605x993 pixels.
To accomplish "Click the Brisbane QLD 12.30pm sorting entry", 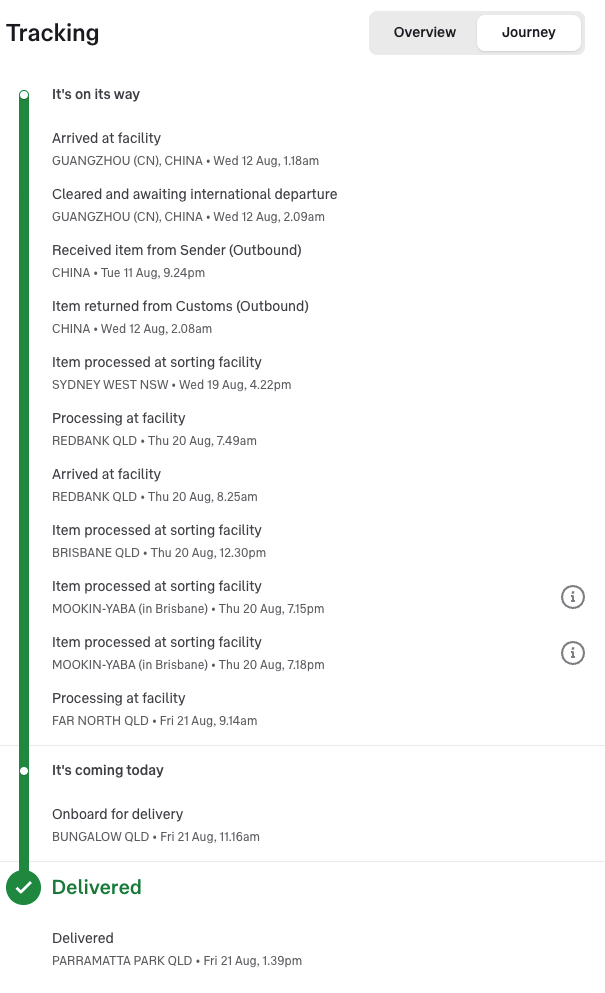I will (159, 541).
